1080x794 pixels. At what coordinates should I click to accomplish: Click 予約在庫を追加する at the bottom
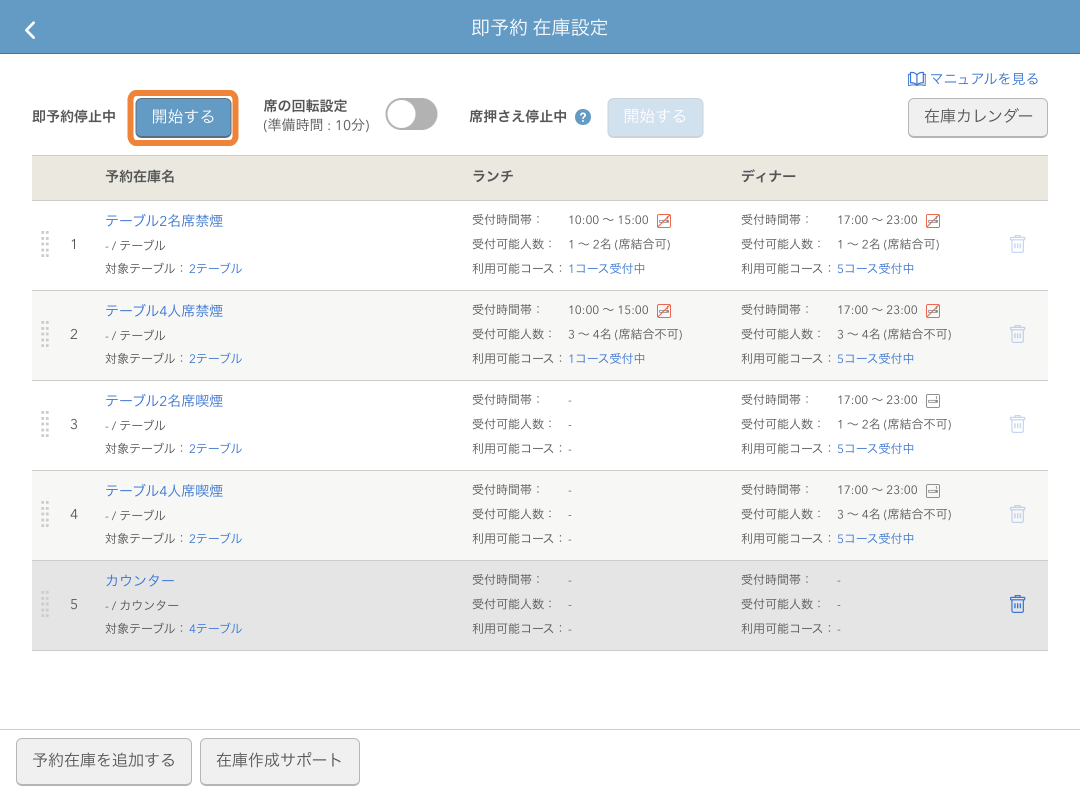click(x=103, y=761)
